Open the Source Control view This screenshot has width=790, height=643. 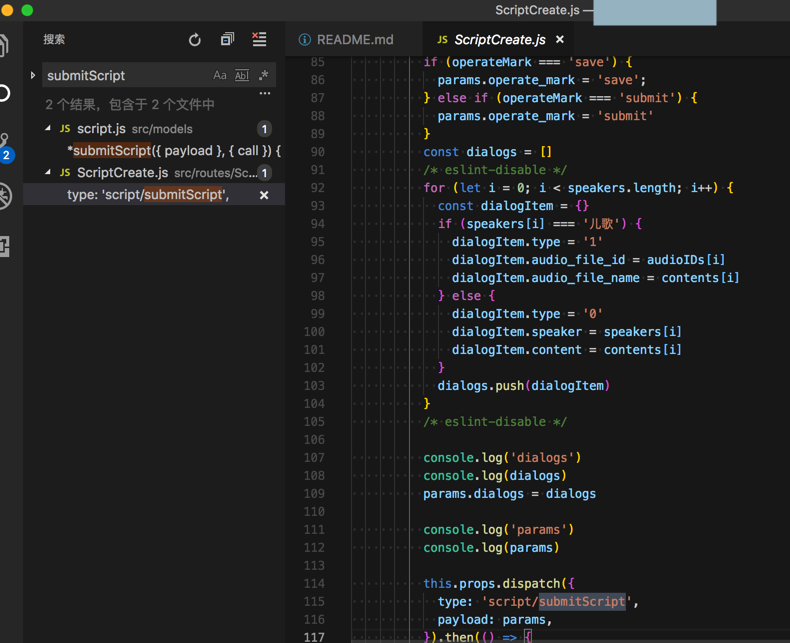[5, 146]
